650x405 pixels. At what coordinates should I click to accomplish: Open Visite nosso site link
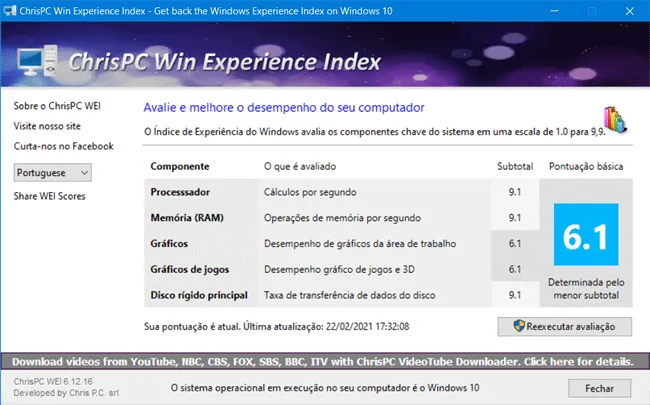click(x=47, y=126)
